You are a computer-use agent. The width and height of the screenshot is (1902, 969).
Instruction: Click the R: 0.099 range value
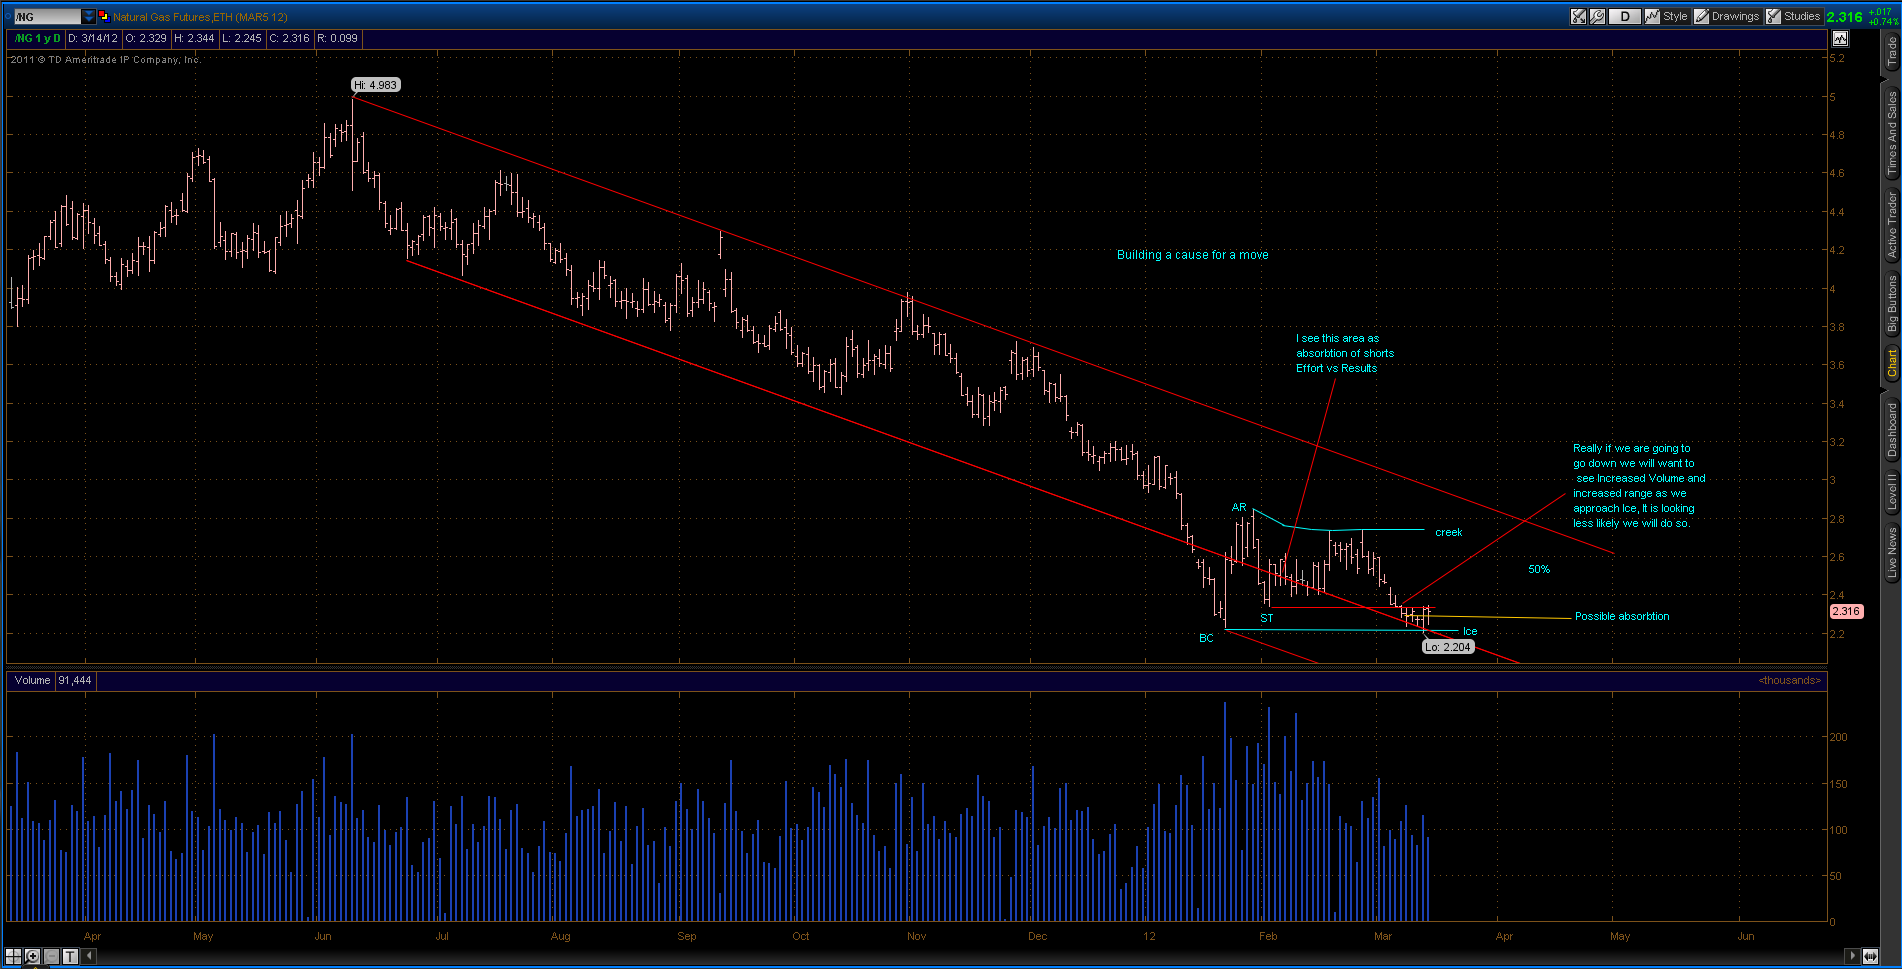point(338,38)
